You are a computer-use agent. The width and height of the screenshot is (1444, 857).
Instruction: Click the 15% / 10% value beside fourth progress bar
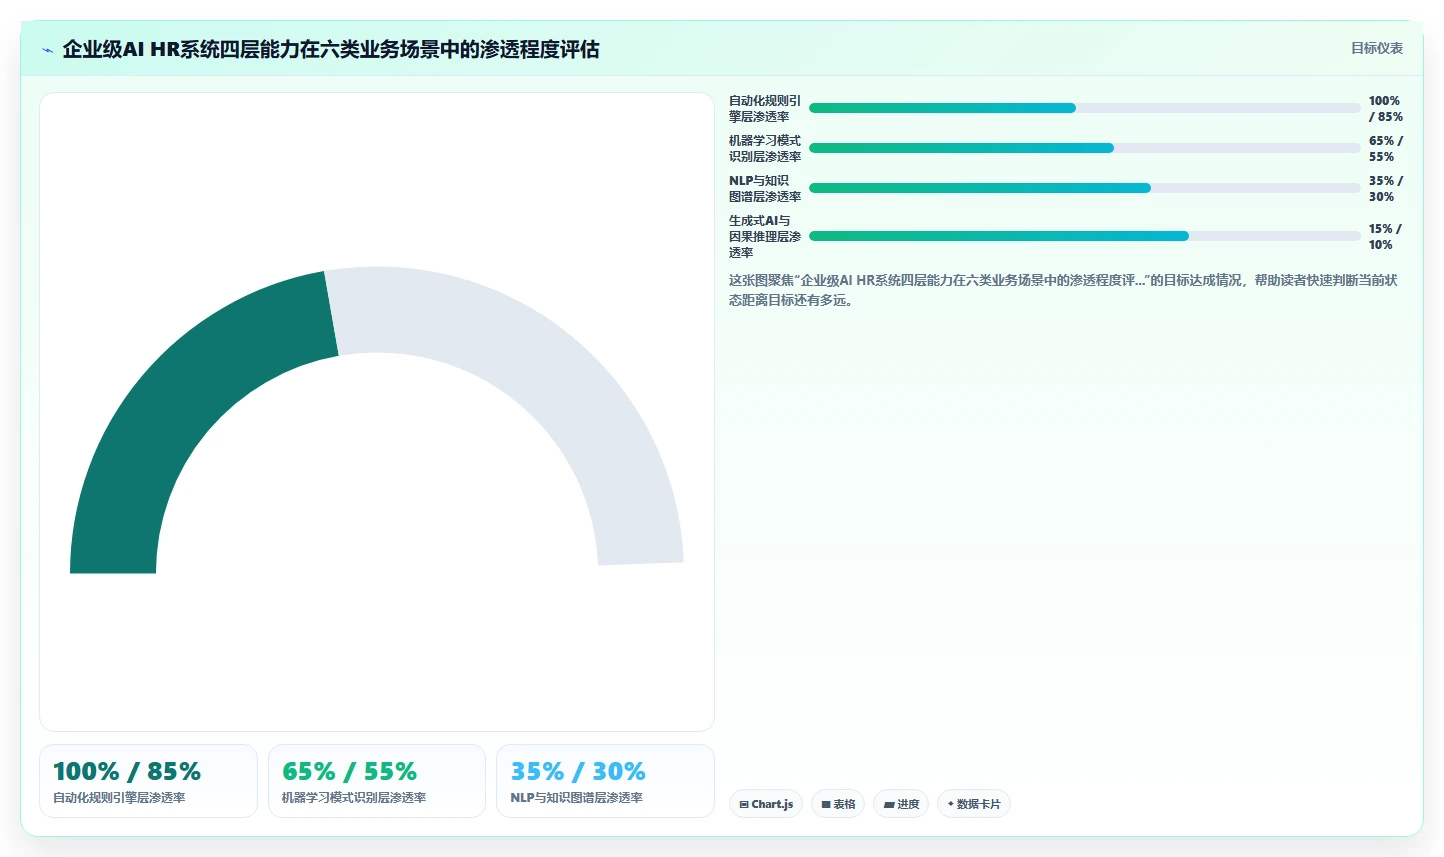pos(1385,236)
